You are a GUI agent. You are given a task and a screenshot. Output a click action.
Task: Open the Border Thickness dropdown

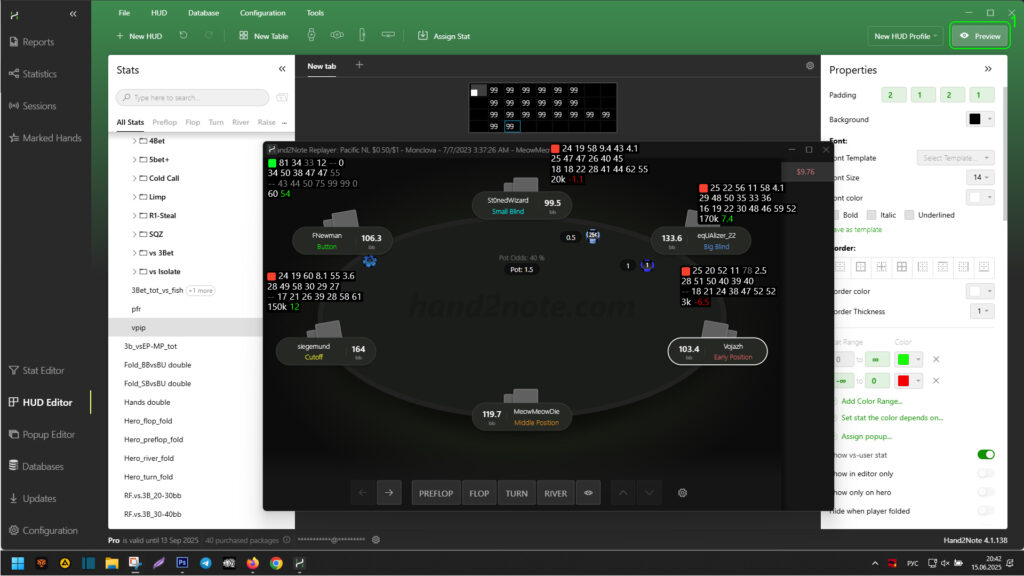982,312
